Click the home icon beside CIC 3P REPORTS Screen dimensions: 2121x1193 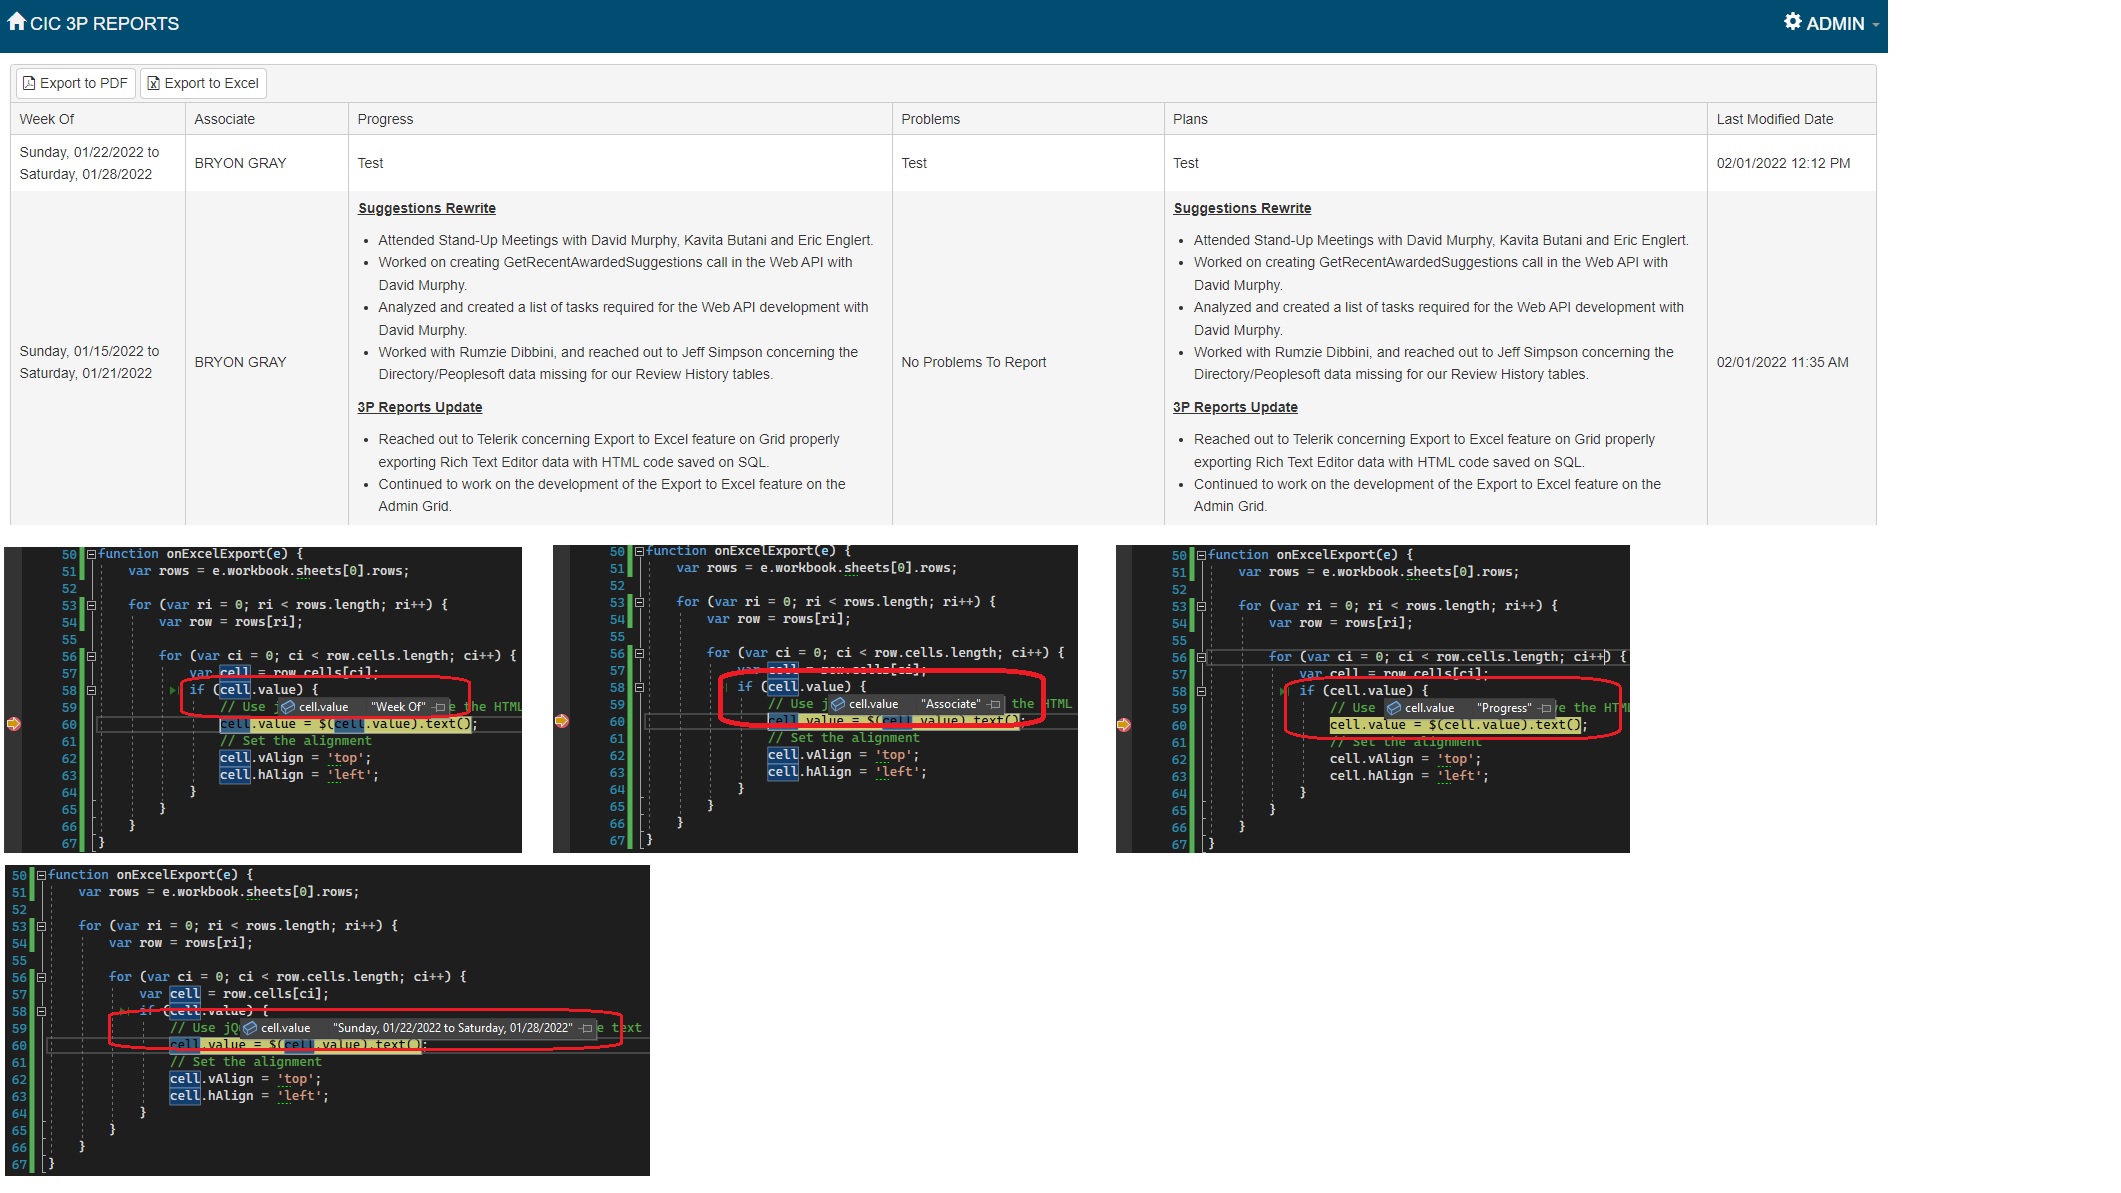click(16, 21)
